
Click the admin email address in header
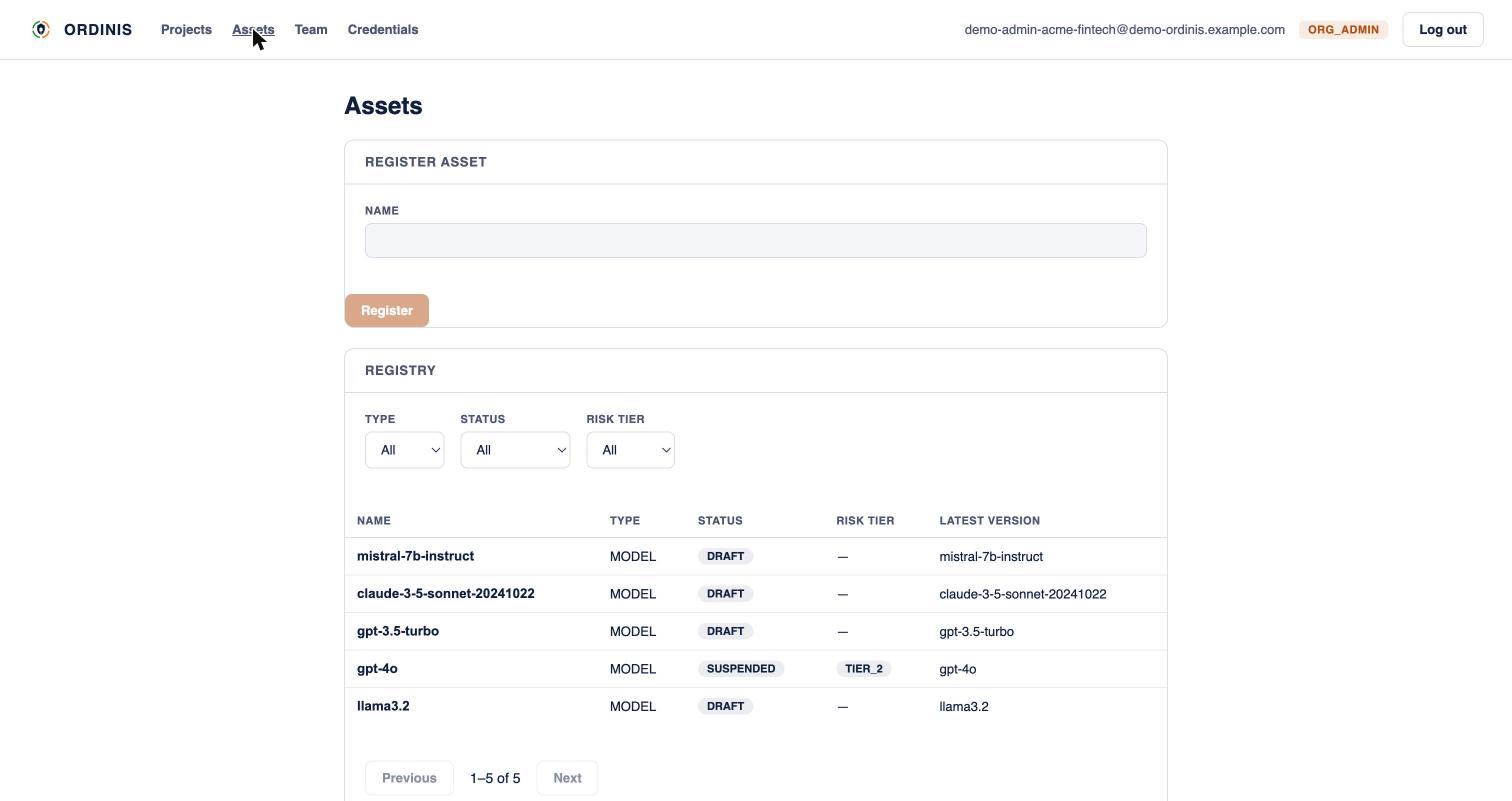1125,30
